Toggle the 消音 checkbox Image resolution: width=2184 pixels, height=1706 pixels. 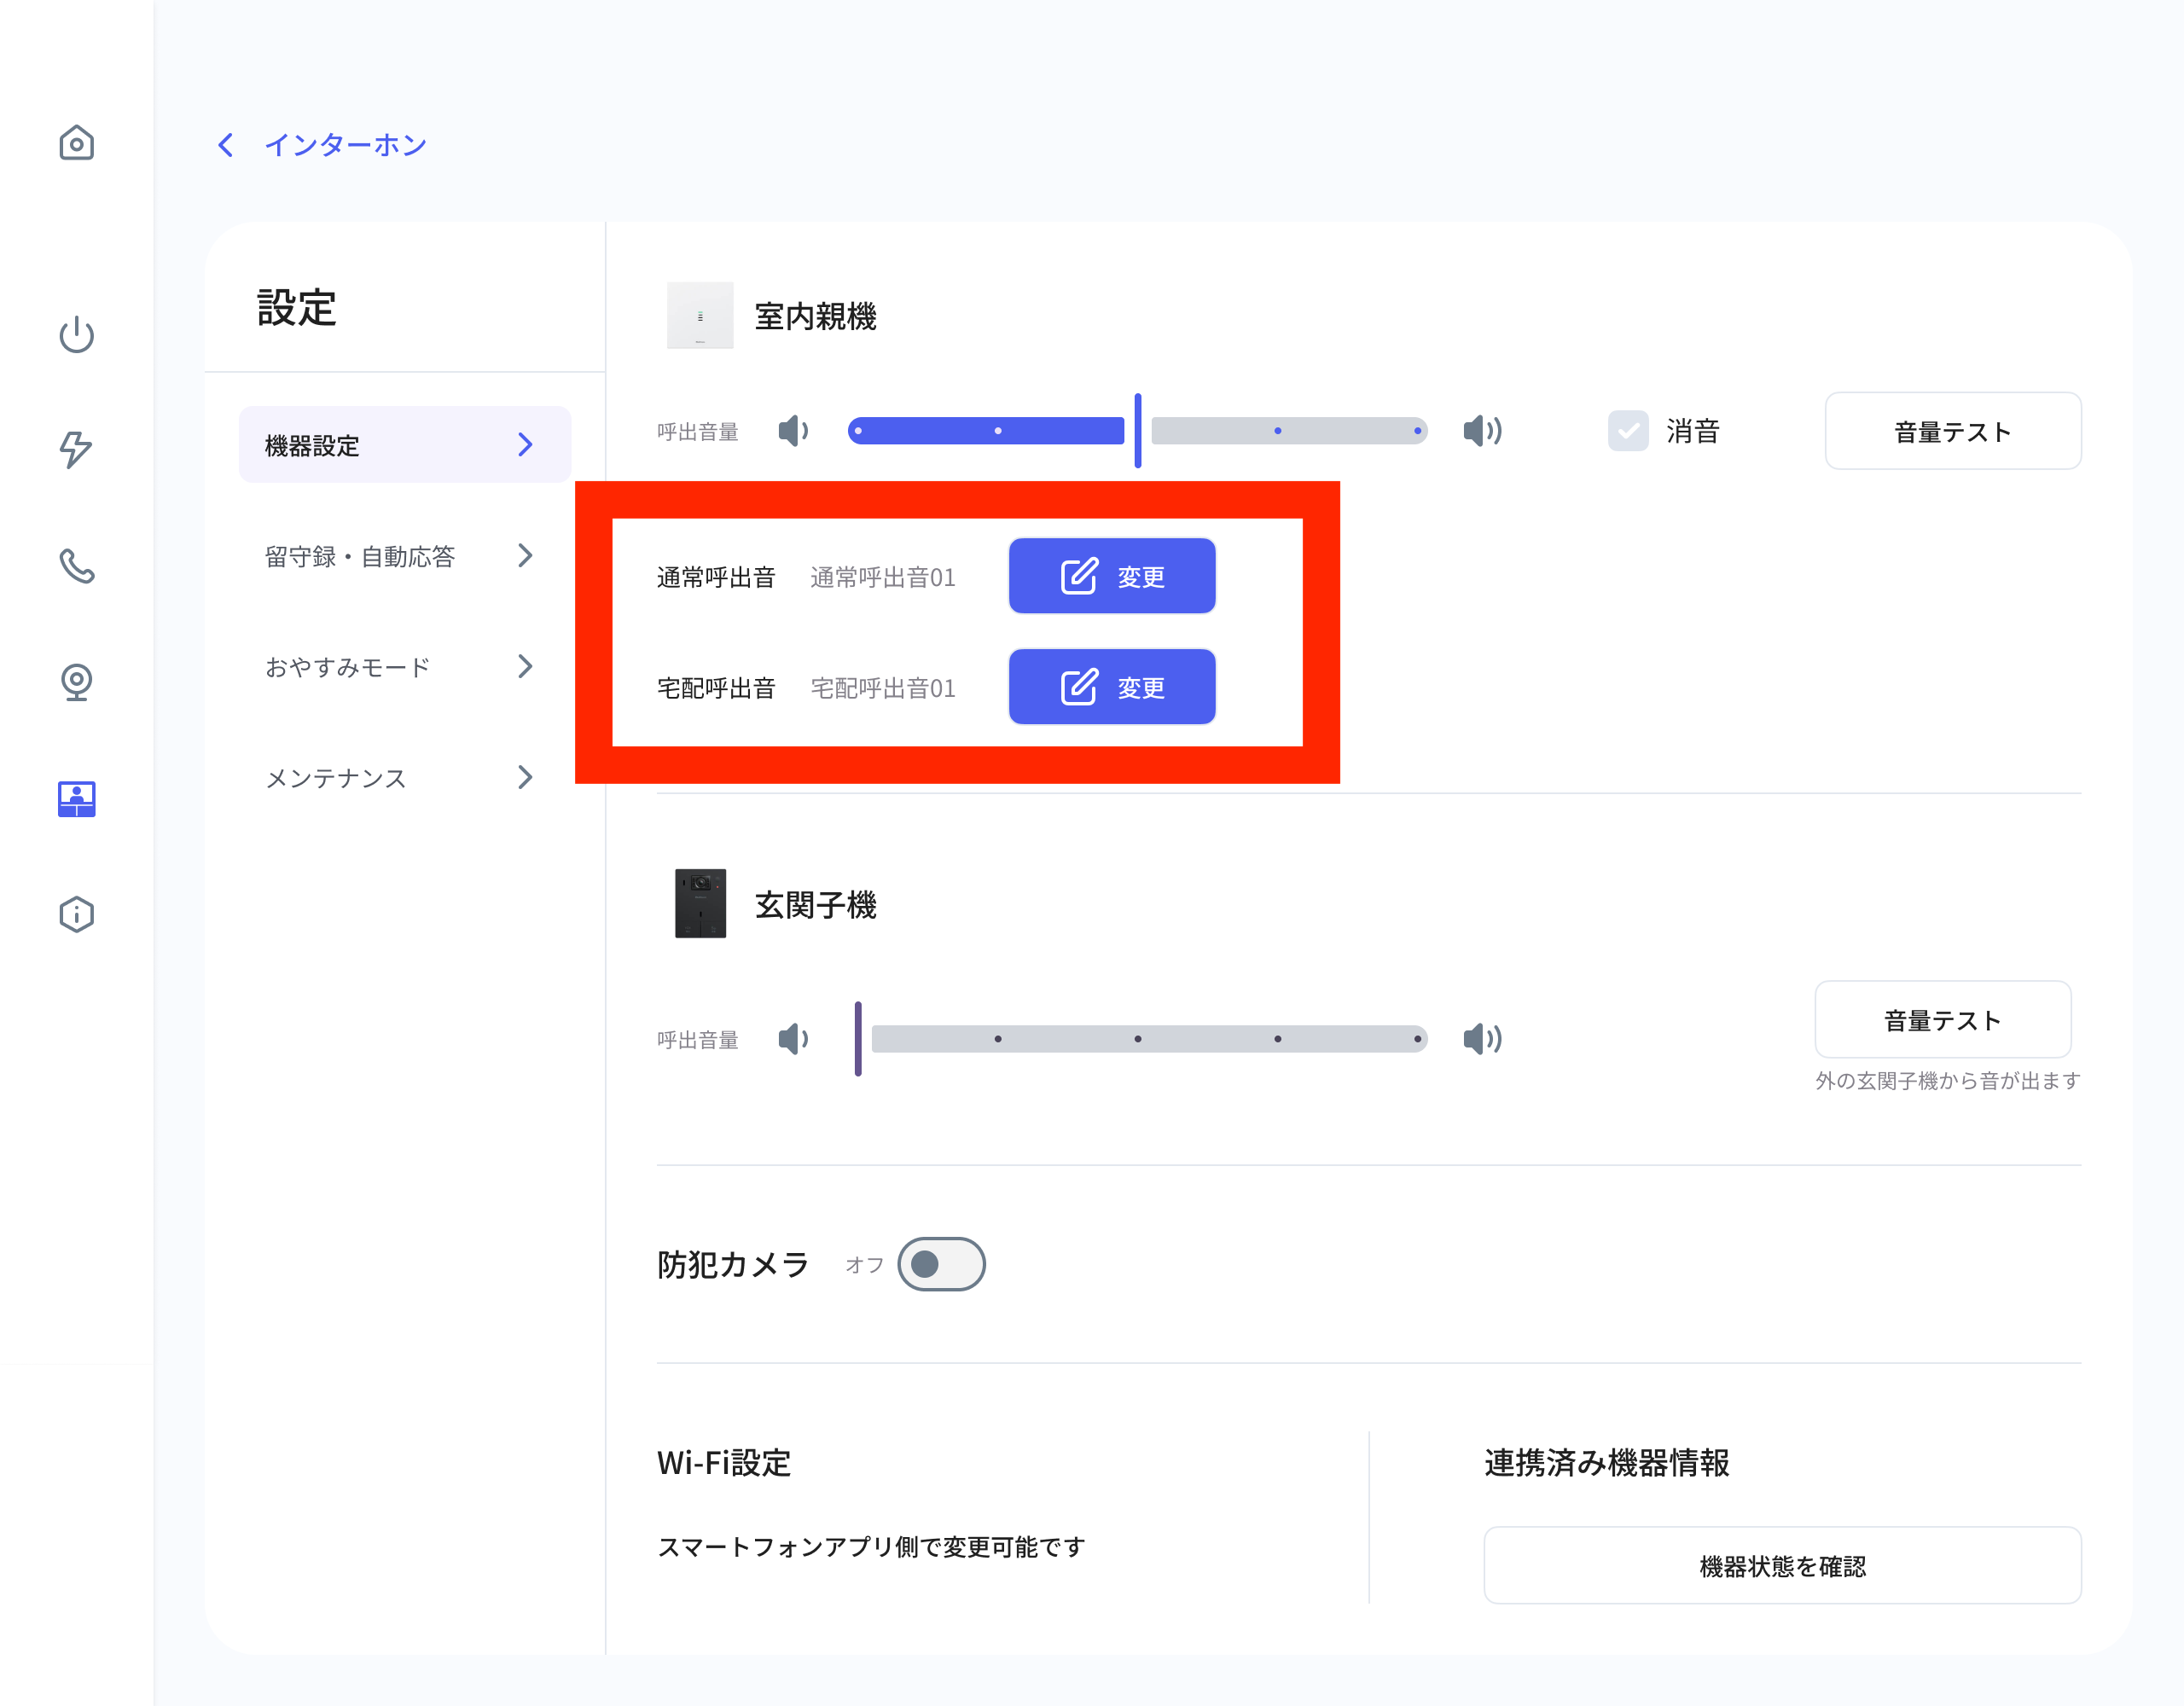click(1628, 431)
